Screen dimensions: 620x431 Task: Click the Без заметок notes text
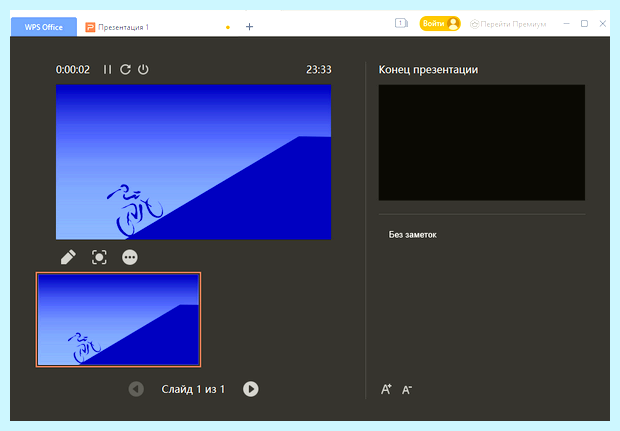coord(412,235)
